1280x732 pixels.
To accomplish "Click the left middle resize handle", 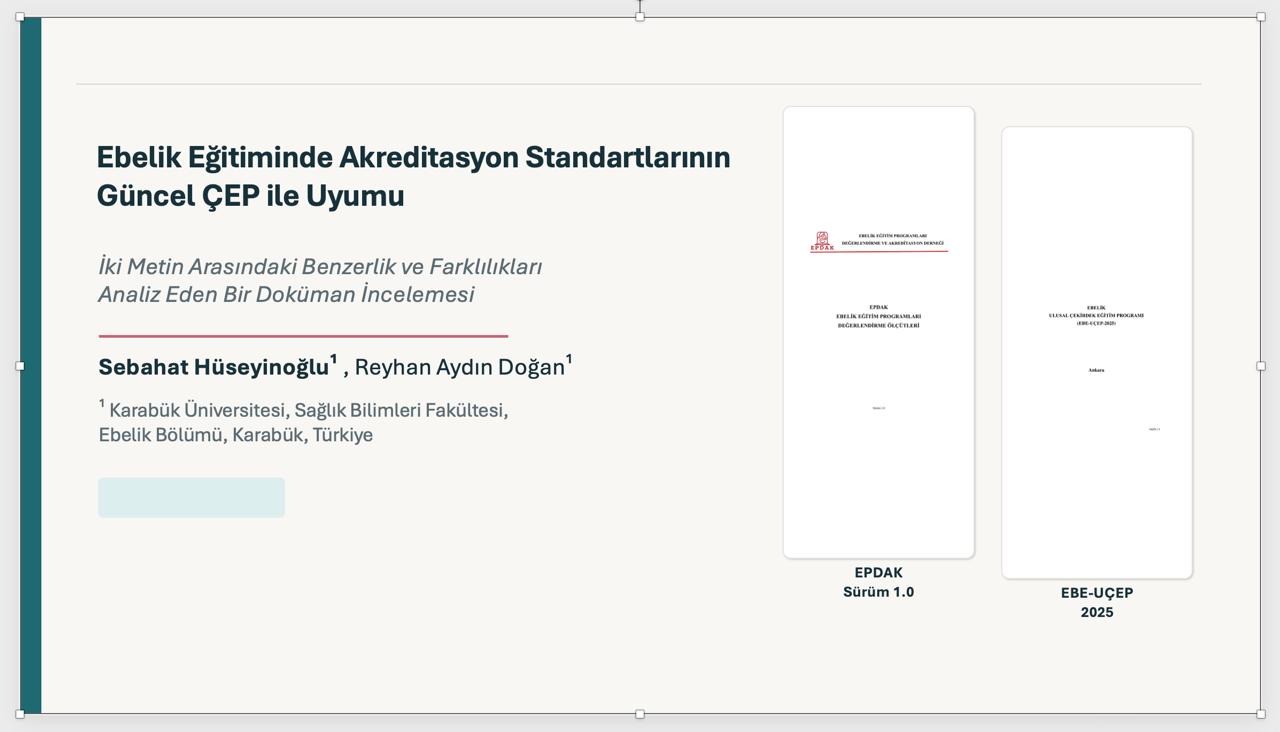I will [x=20, y=366].
